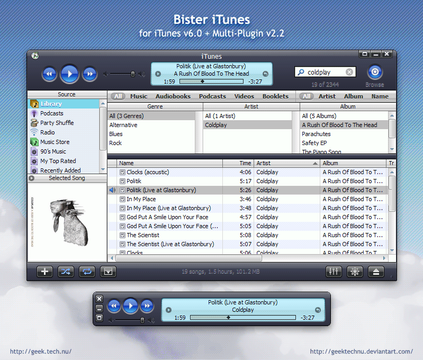Turn on the visualizer button
Screen dimensions: 423x360
tap(355, 272)
